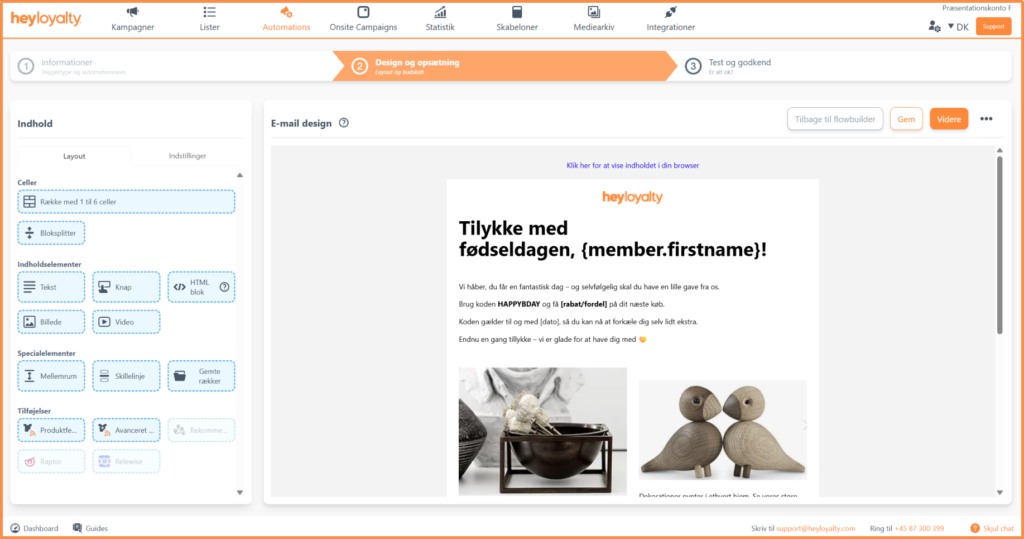Click the user settings icon in header
The image size is (1024, 539).
pyautogui.click(x=935, y=27)
